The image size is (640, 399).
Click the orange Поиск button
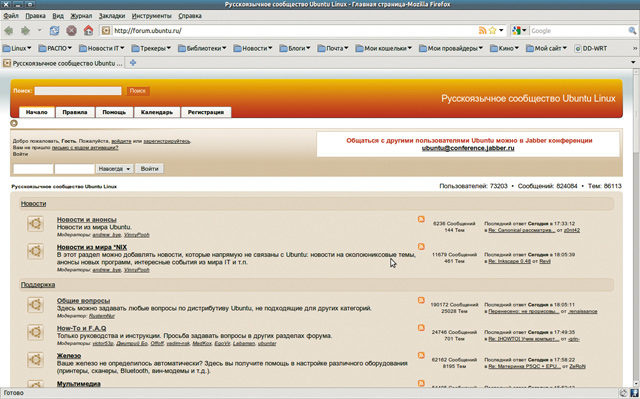pyautogui.click(x=138, y=91)
